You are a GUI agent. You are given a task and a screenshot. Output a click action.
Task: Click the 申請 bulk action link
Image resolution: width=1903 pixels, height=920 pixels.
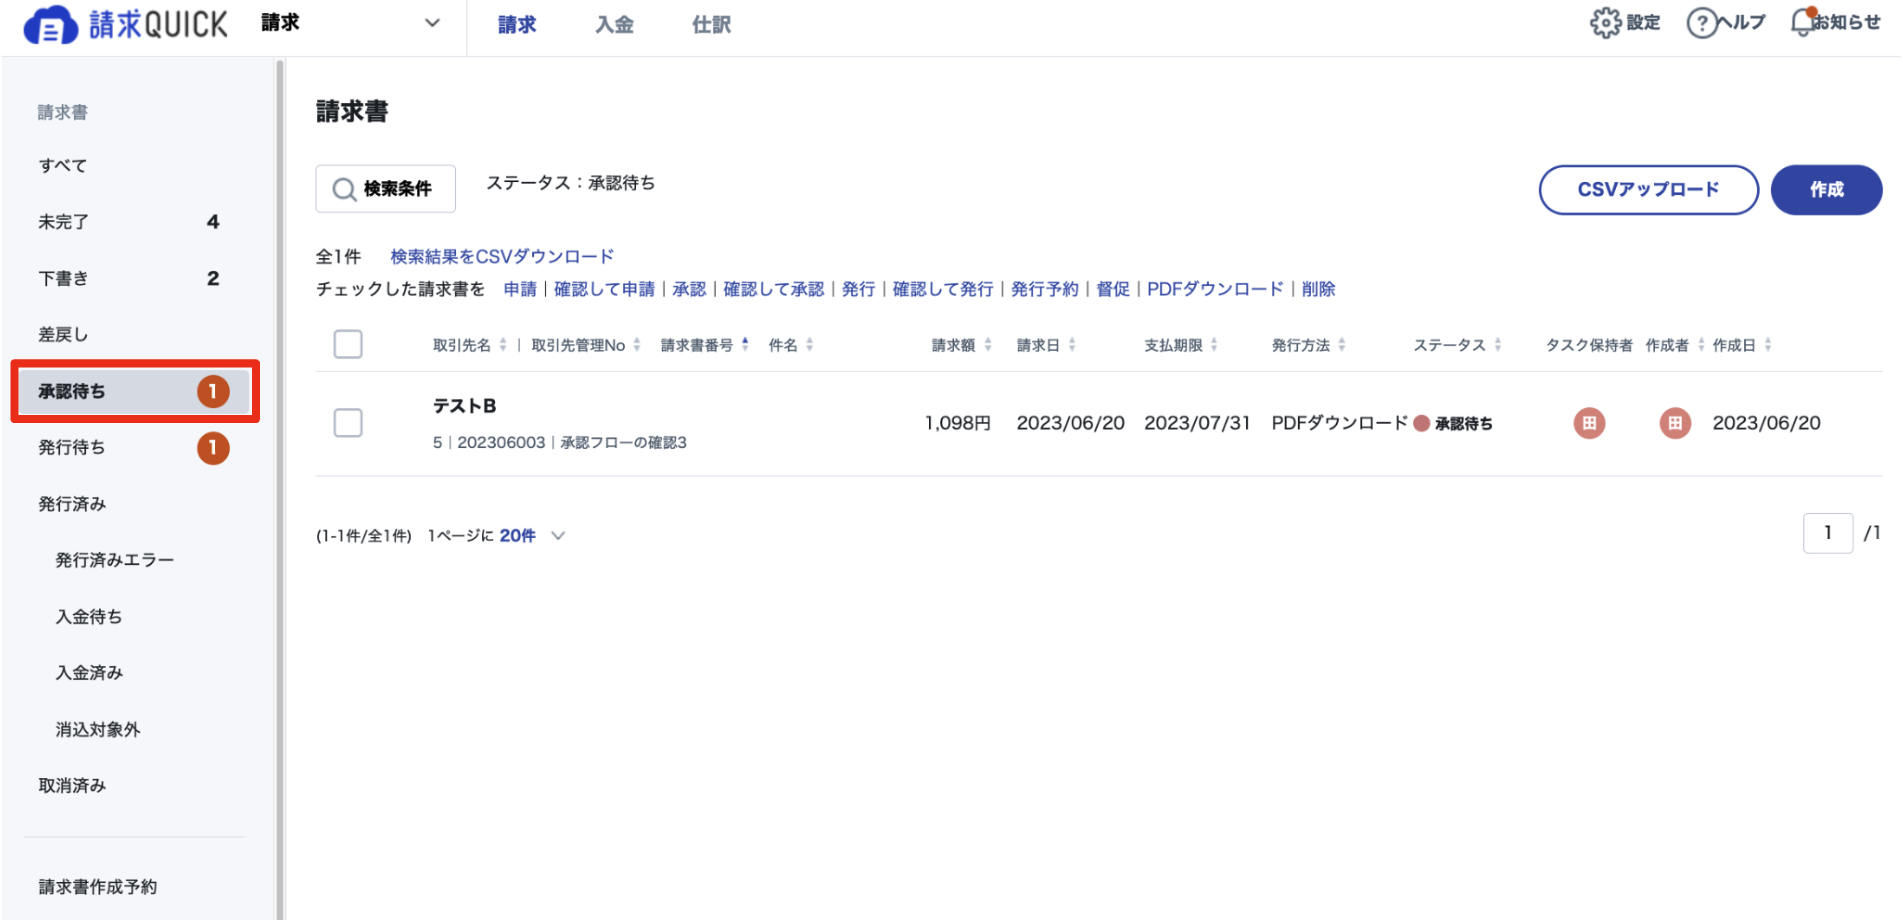coord(520,289)
